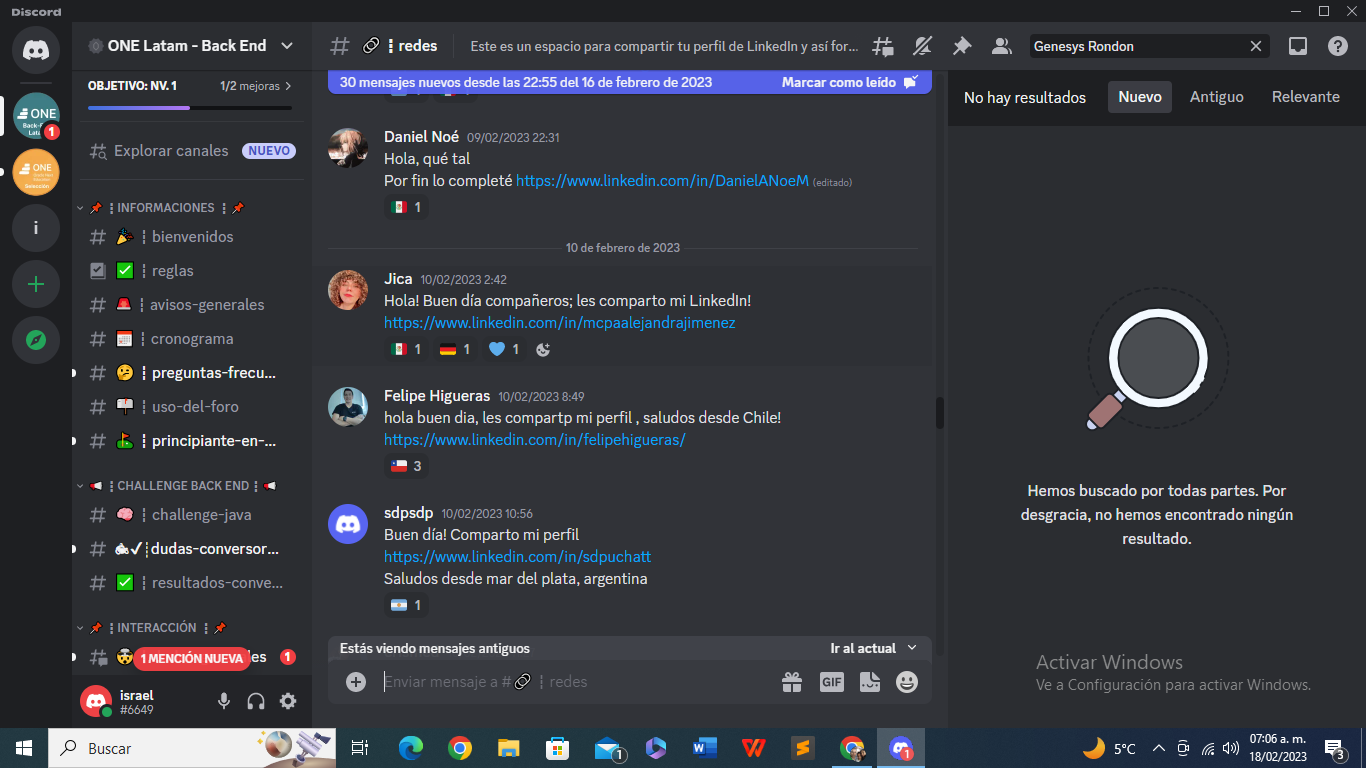The height and width of the screenshot is (768, 1366).
Task: Open sdpsdp's sdpuchatt LinkedIn link
Action: click(x=518, y=557)
